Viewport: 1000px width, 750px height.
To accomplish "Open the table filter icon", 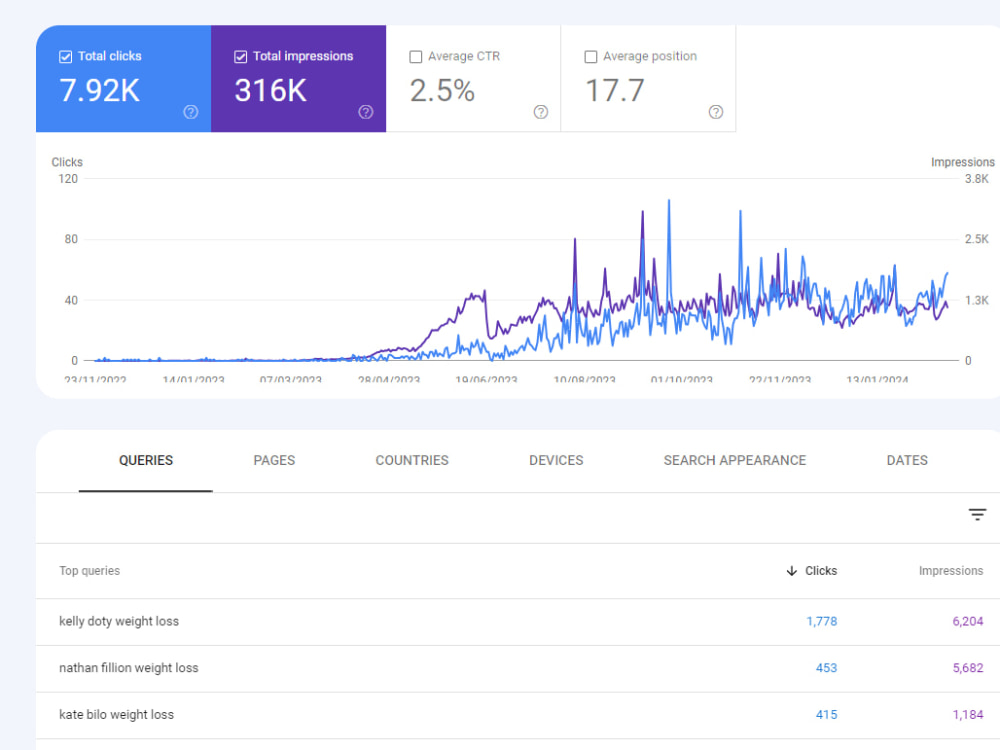I will pyautogui.click(x=977, y=514).
